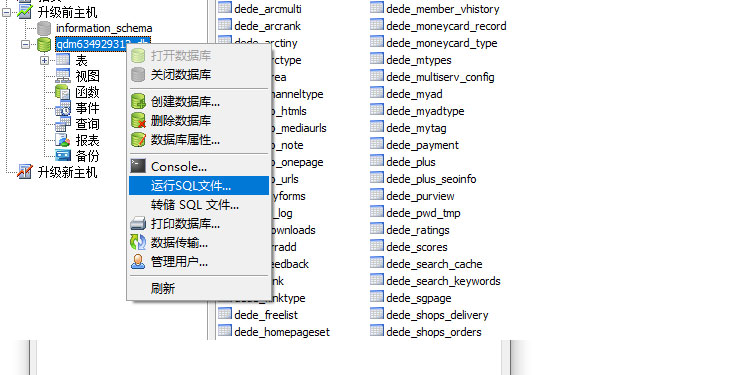Click the table icon next to dede_freelist

coord(225,314)
